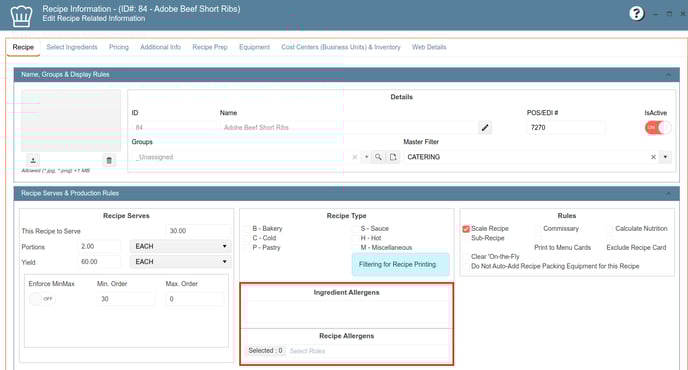Select the Recipe tab
This screenshot has width=688, height=370.
point(23,47)
